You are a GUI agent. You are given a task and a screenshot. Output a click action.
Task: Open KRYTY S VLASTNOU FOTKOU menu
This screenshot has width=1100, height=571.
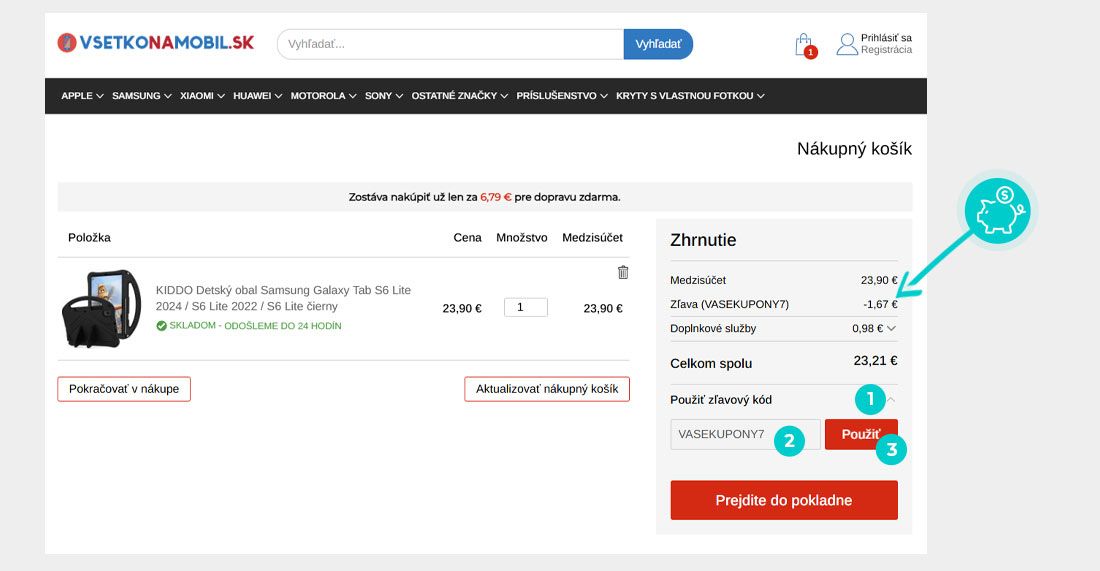tap(690, 96)
